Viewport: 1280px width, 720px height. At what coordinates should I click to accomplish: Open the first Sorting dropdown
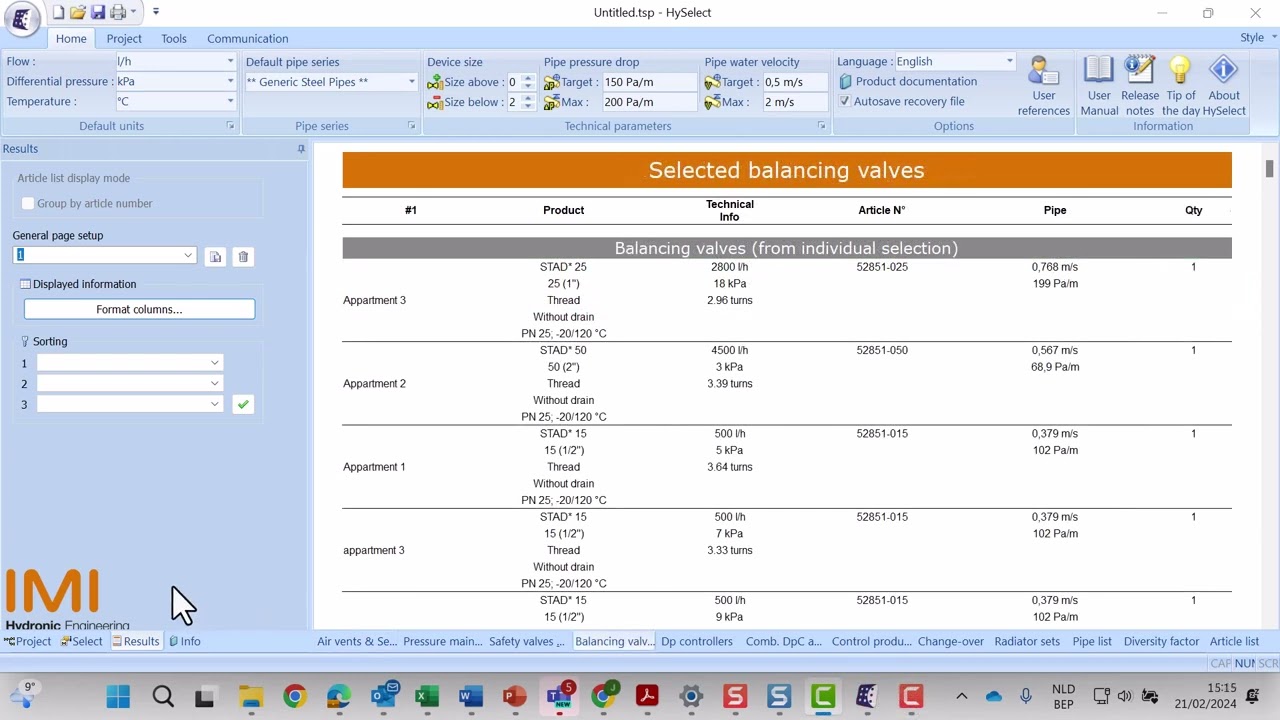pos(214,363)
